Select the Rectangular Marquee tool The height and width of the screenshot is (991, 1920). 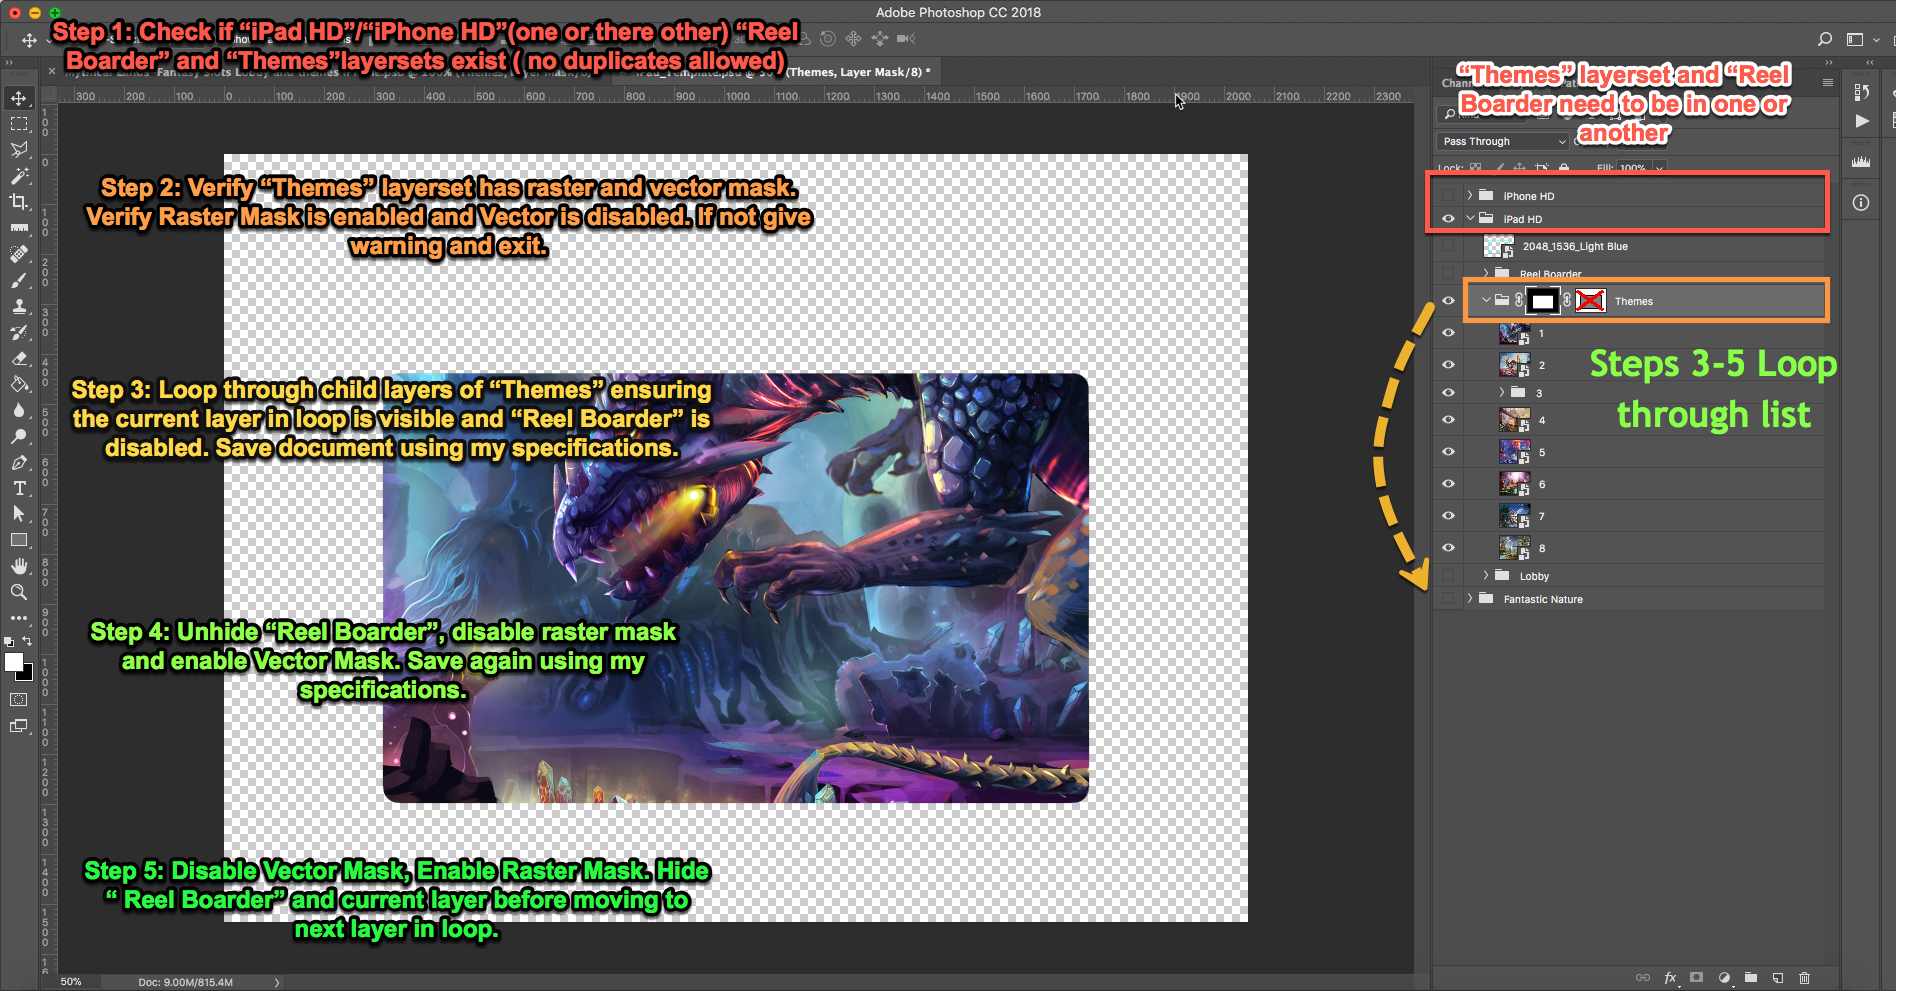coord(19,124)
